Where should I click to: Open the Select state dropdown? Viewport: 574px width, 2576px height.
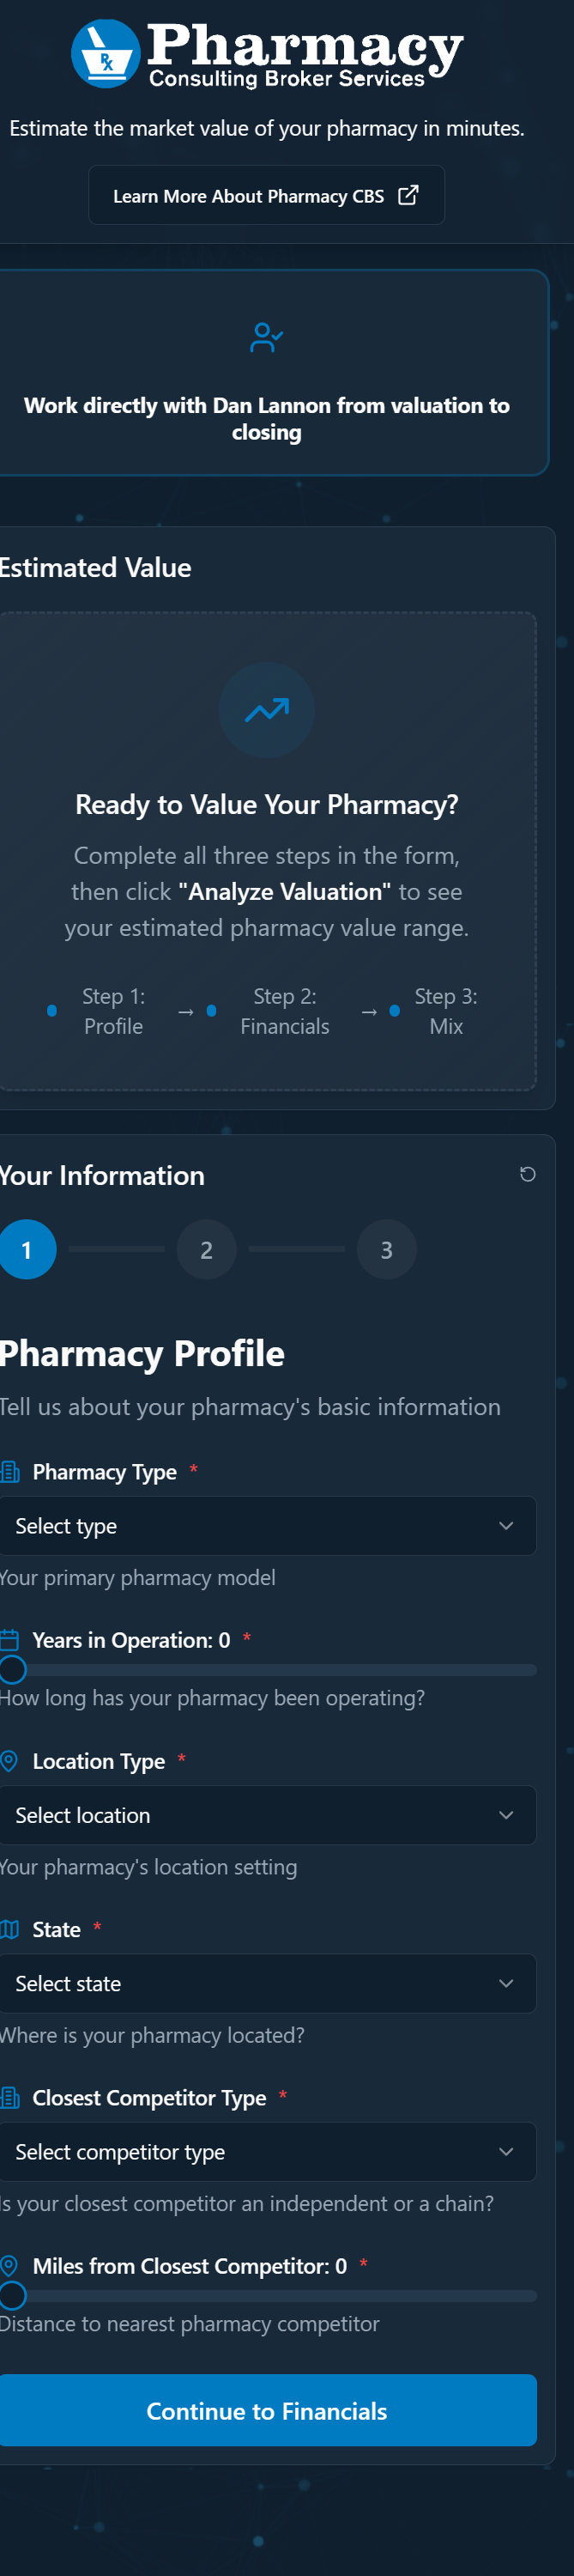point(266,1983)
